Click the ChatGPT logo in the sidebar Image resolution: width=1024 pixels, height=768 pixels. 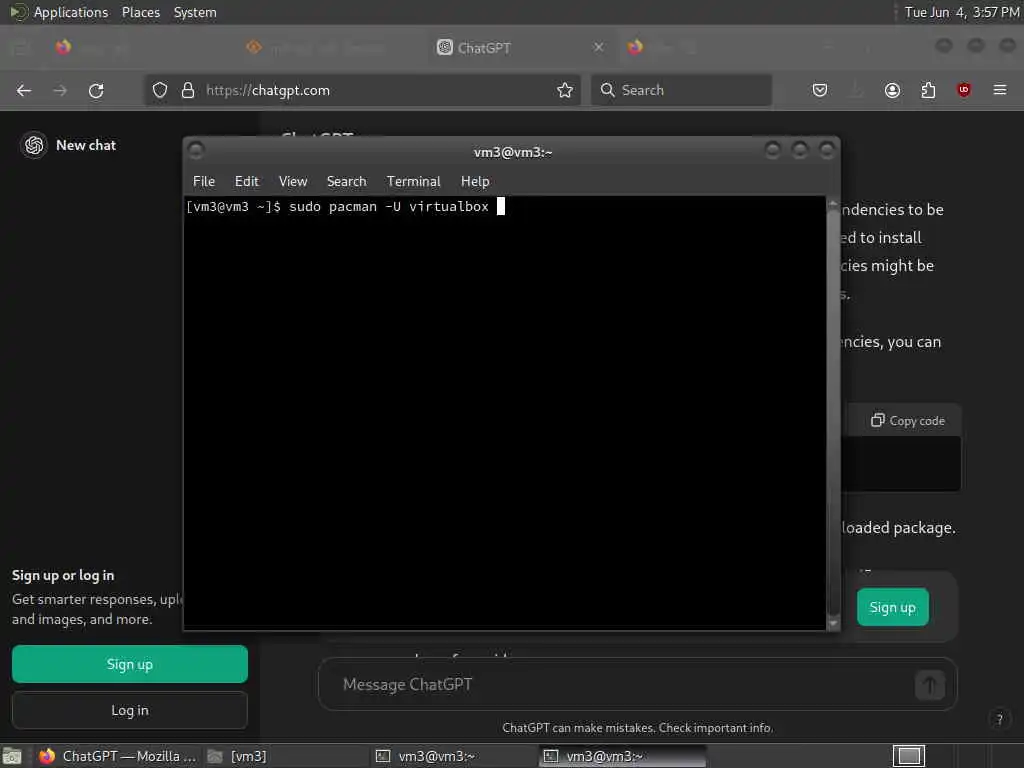coord(34,145)
